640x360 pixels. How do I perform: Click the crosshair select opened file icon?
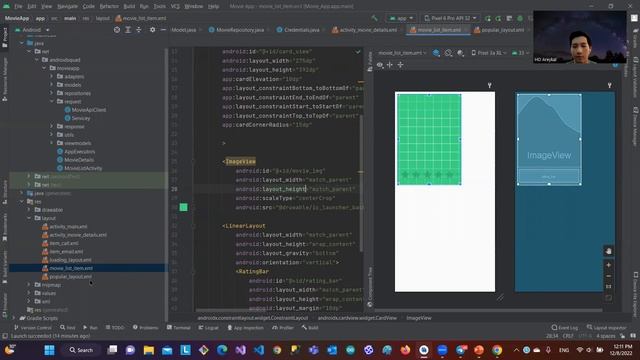pyautogui.click(x=117, y=30)
